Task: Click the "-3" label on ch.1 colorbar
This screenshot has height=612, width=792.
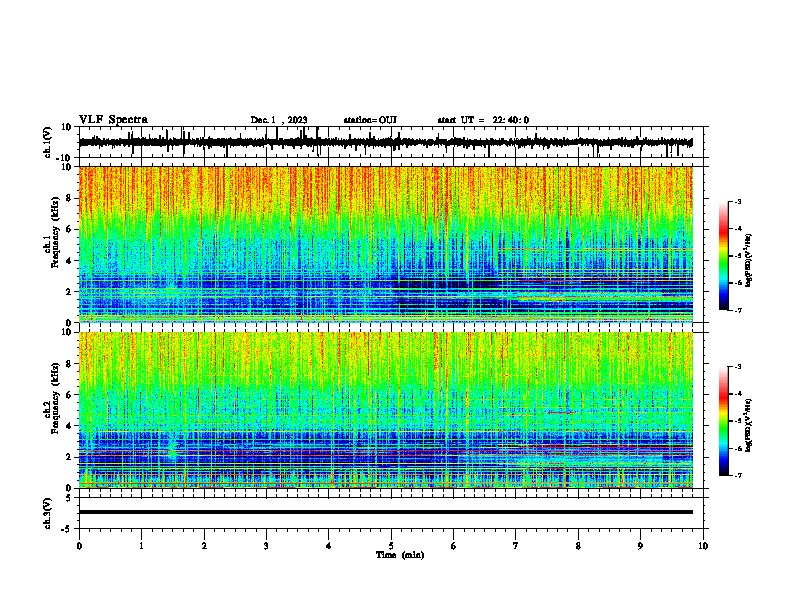Action: pyautogui.click(x=737, y=202)
